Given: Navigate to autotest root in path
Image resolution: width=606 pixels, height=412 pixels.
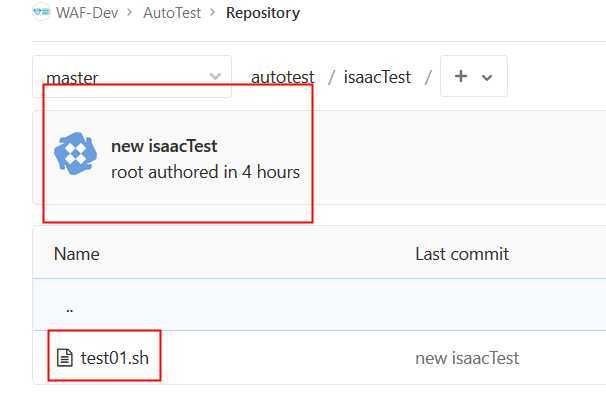Looking at the screenshot, I should (x=283, y=77).
